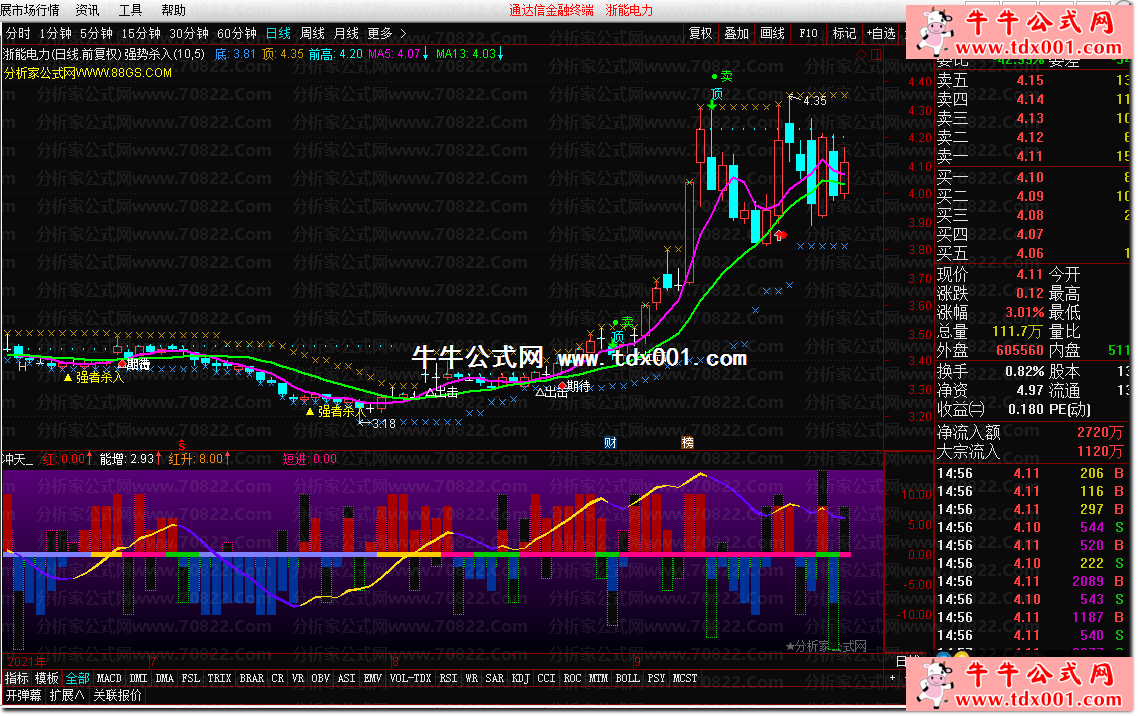This screenshot has width=1138, height=716.
Task: Switch to TRIX indicator
Action: [219, 678]
